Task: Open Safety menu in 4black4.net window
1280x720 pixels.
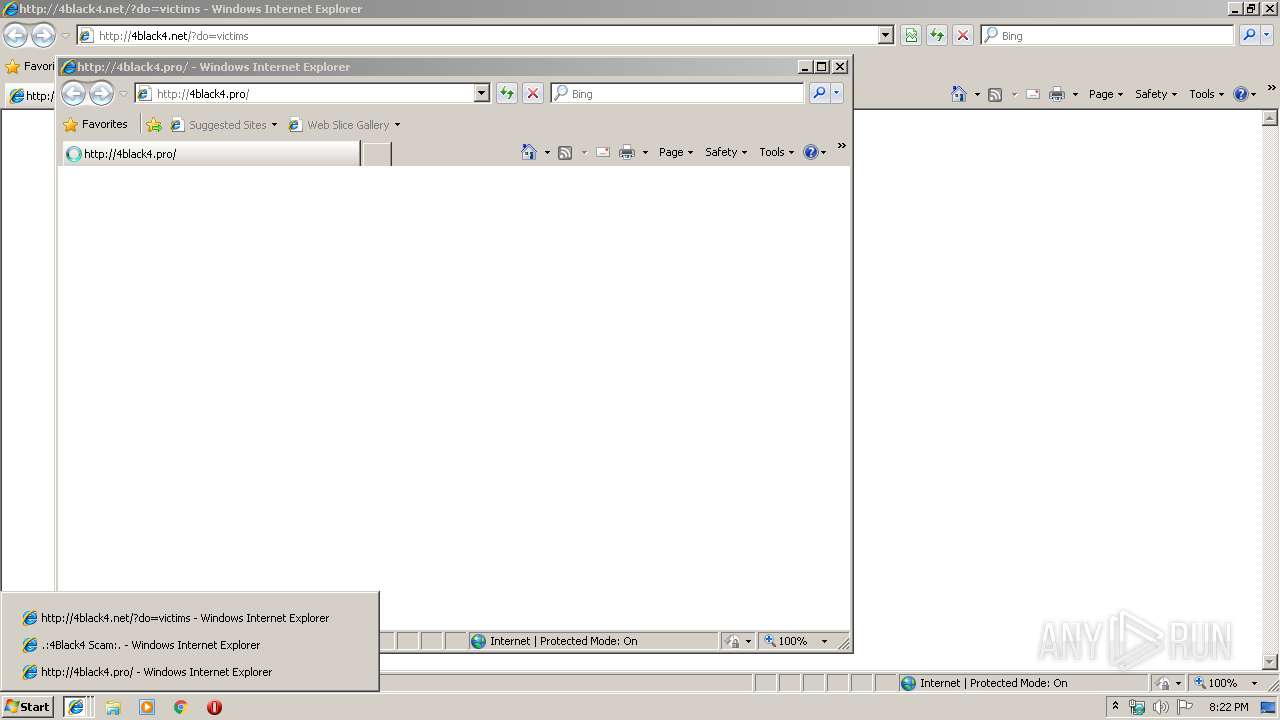Action: tap(1156, 94)
